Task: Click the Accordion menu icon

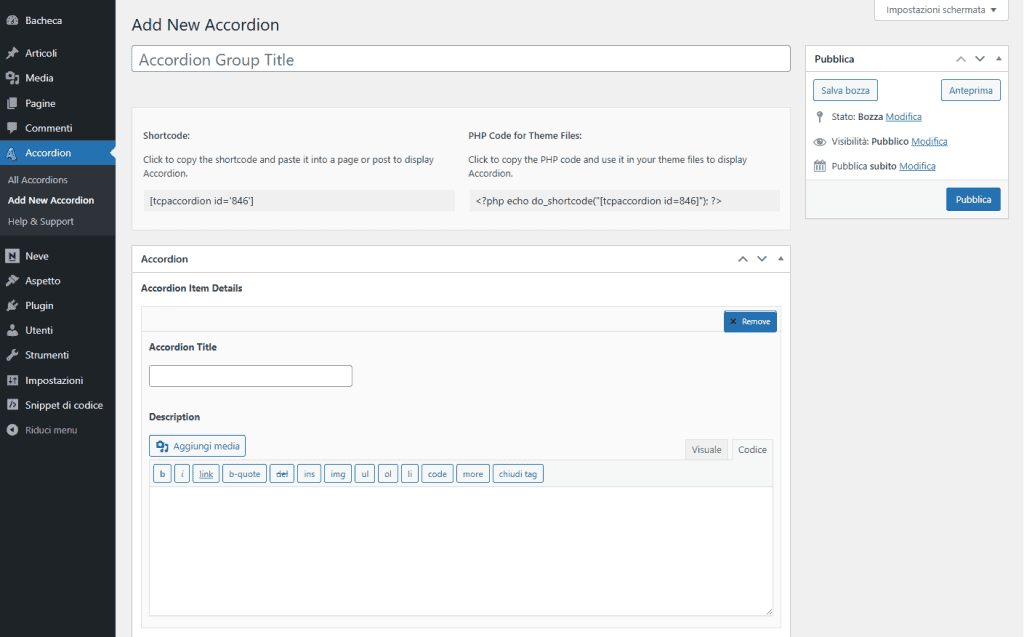Action: point(12,153)
